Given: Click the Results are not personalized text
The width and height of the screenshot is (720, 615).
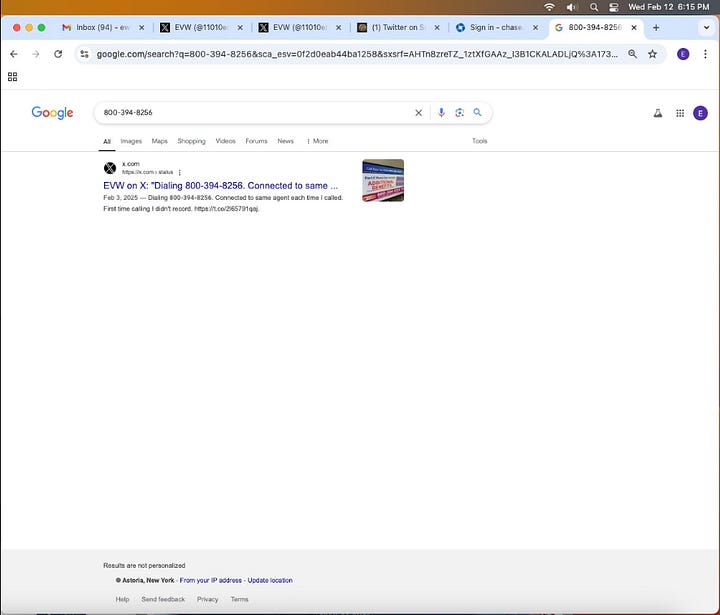Looking at the screenshot, I should 144,566.
